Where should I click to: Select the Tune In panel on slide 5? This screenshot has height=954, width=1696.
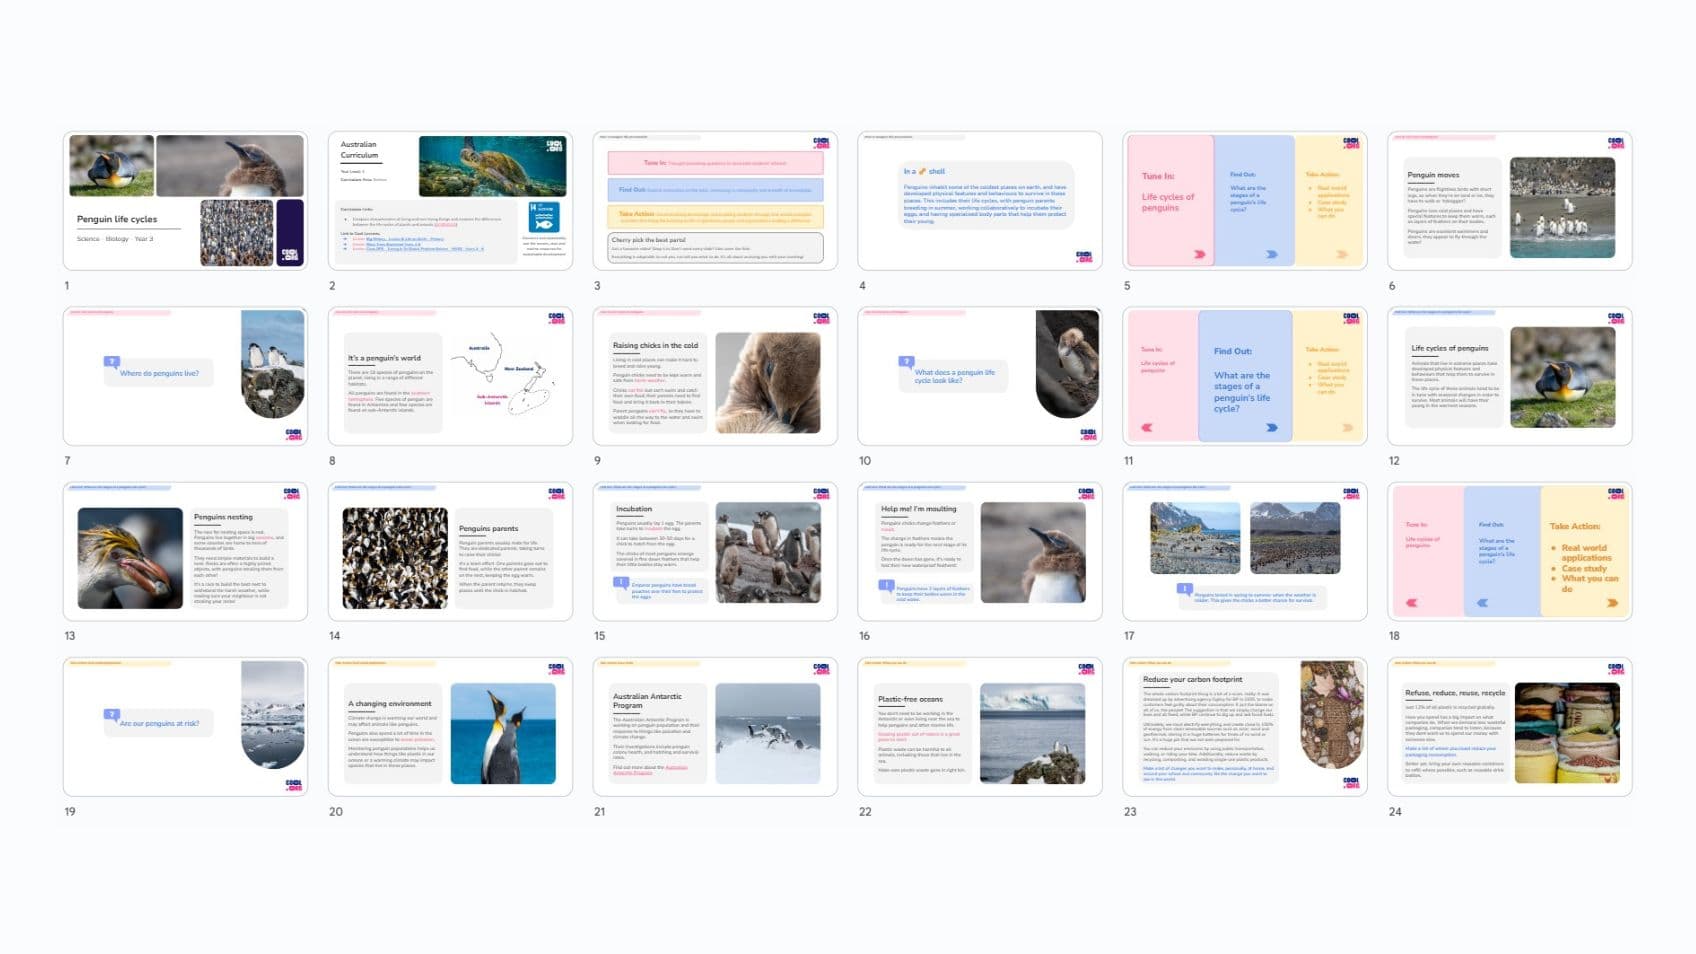click(1169, 200)
